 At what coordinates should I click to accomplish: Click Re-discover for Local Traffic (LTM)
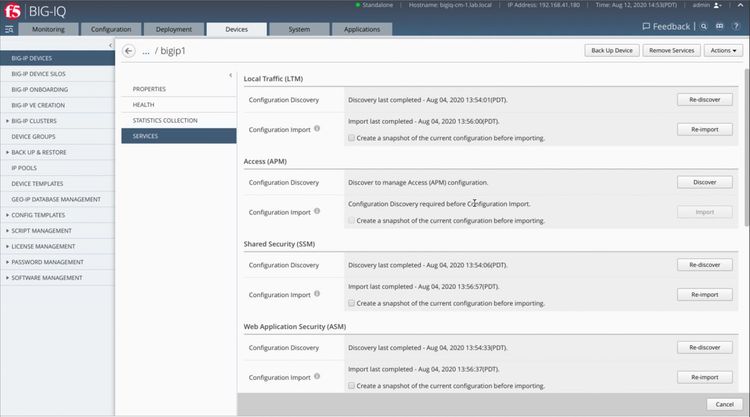coord(705,99)
